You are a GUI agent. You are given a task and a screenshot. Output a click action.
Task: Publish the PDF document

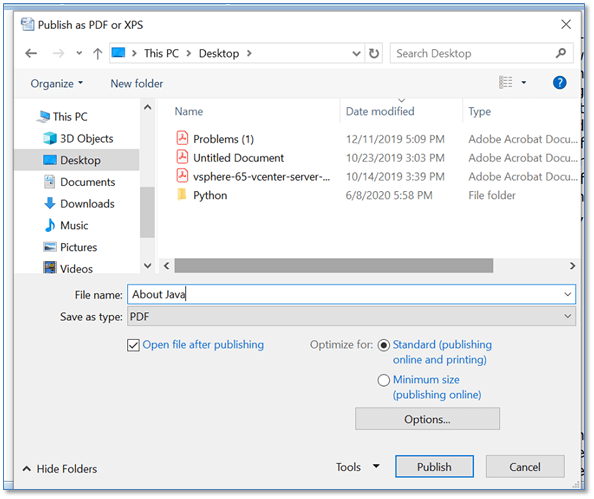(x=434, y=466)
